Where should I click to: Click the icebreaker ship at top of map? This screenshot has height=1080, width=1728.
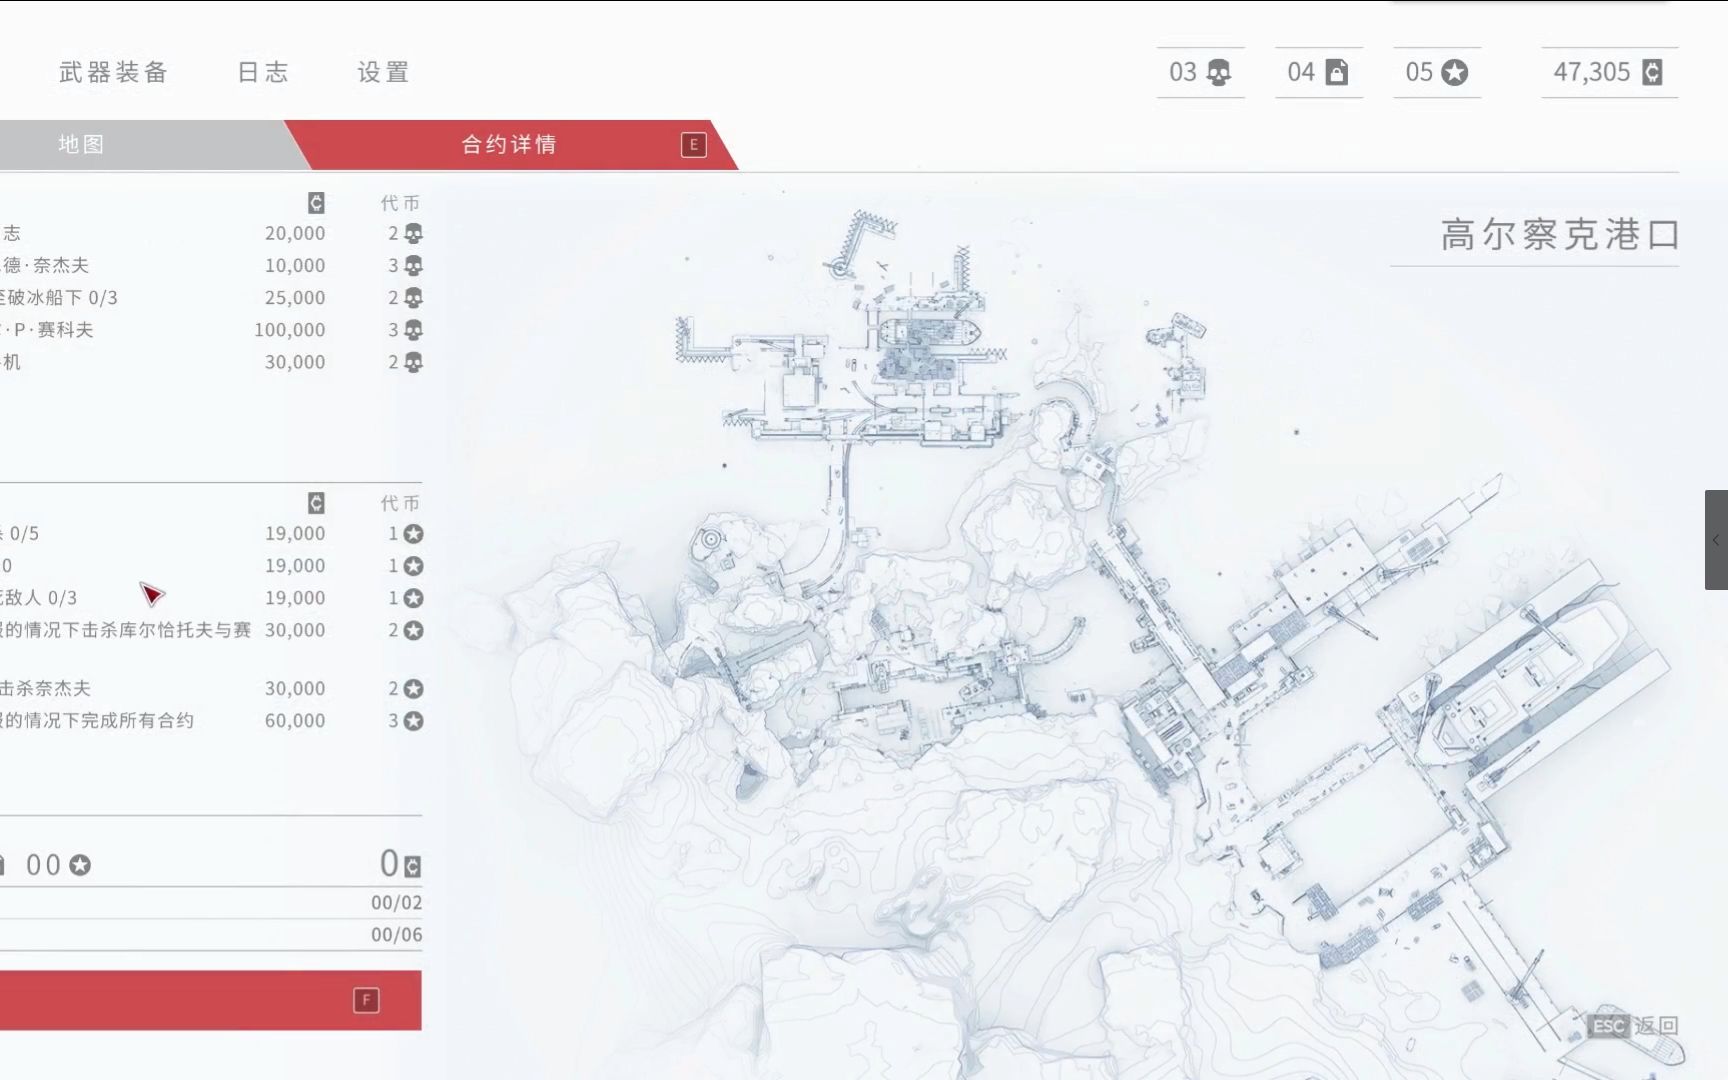(929, 331)
